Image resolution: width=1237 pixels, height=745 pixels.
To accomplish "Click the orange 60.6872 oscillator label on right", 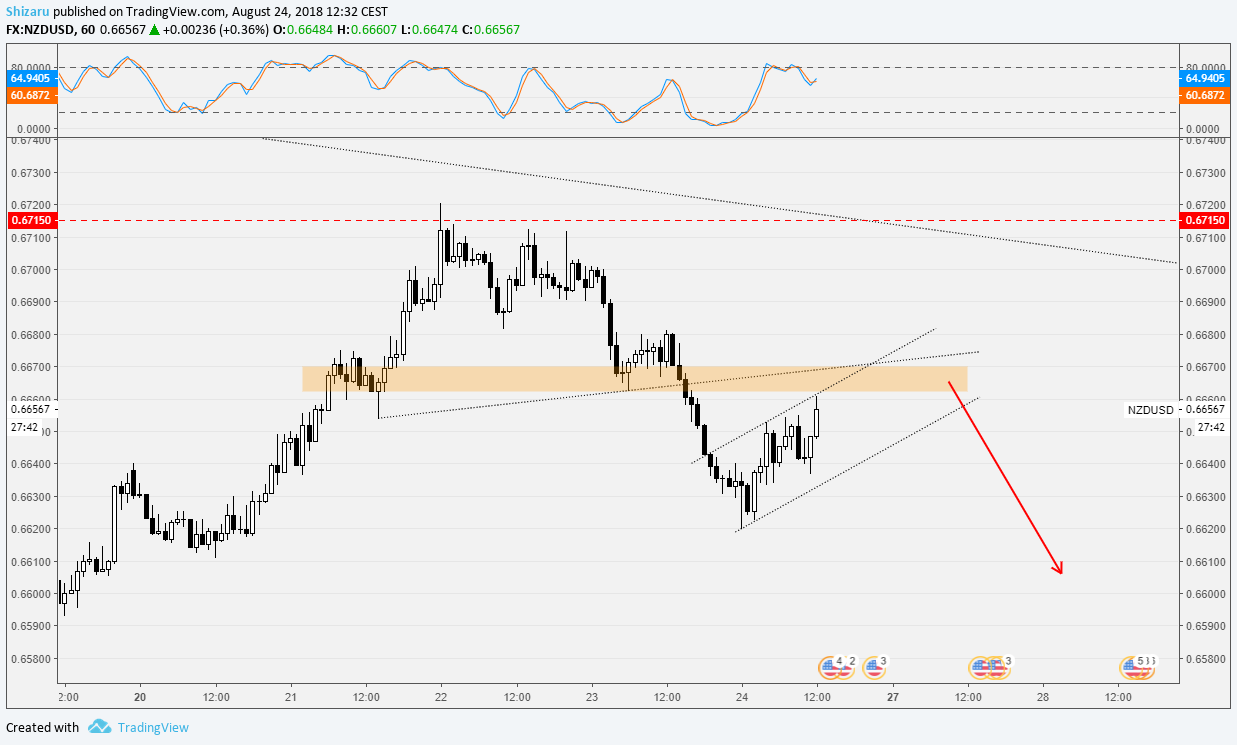I will (1204, 94).
